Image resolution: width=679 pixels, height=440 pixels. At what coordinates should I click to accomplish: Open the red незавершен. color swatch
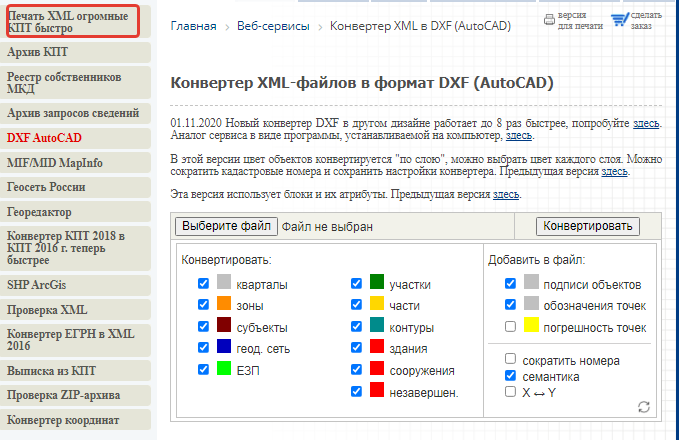click(x=377, y=390)
